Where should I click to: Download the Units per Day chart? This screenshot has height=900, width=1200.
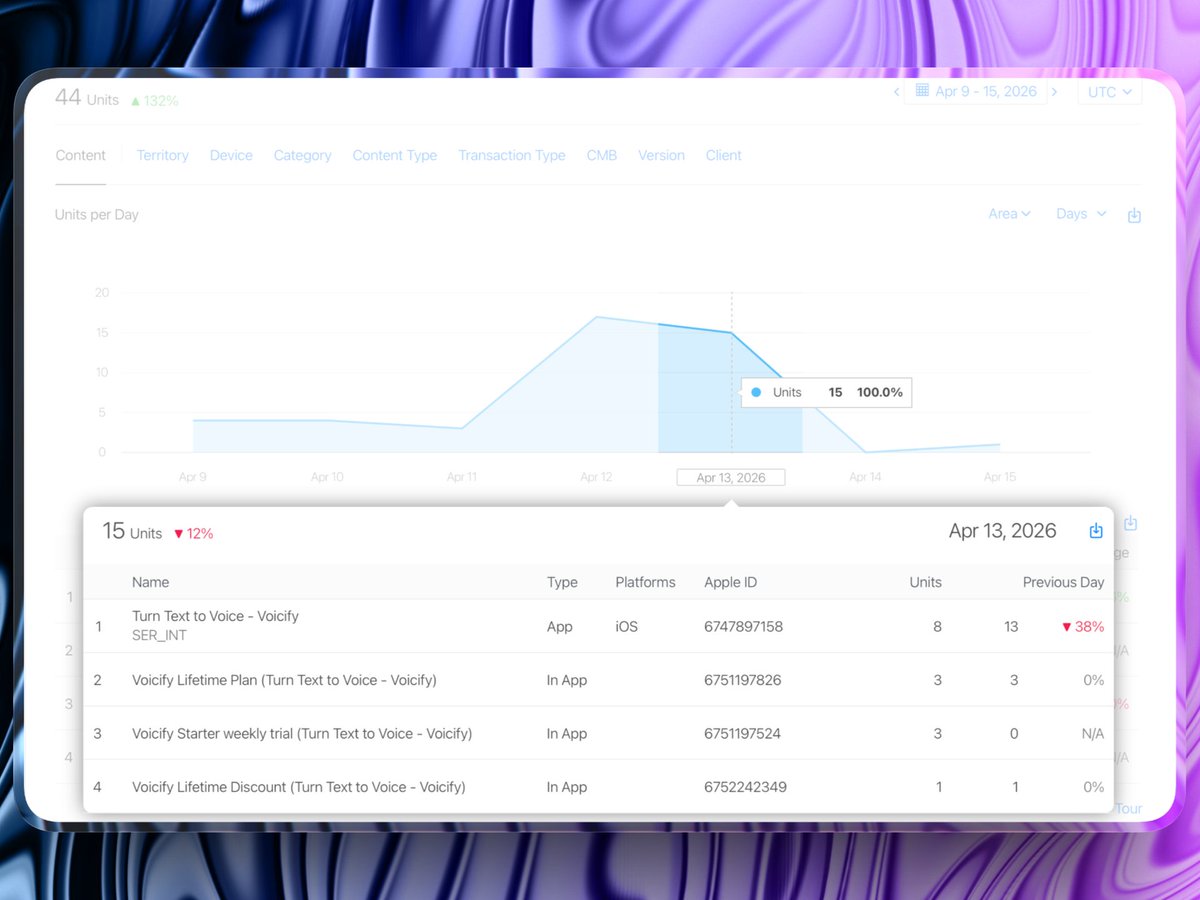tap(1134, 215)
